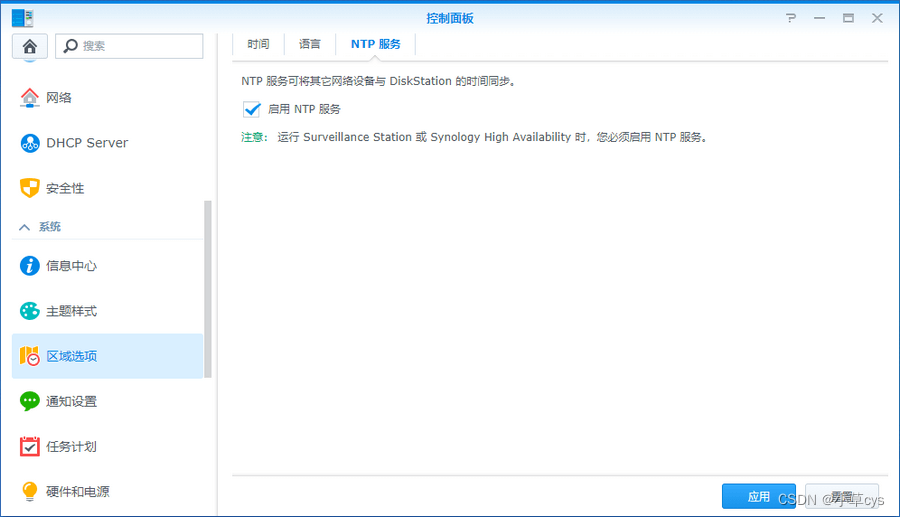Click the sidebar vertical scrollbar
900x517 pixels.
[208, 289]
